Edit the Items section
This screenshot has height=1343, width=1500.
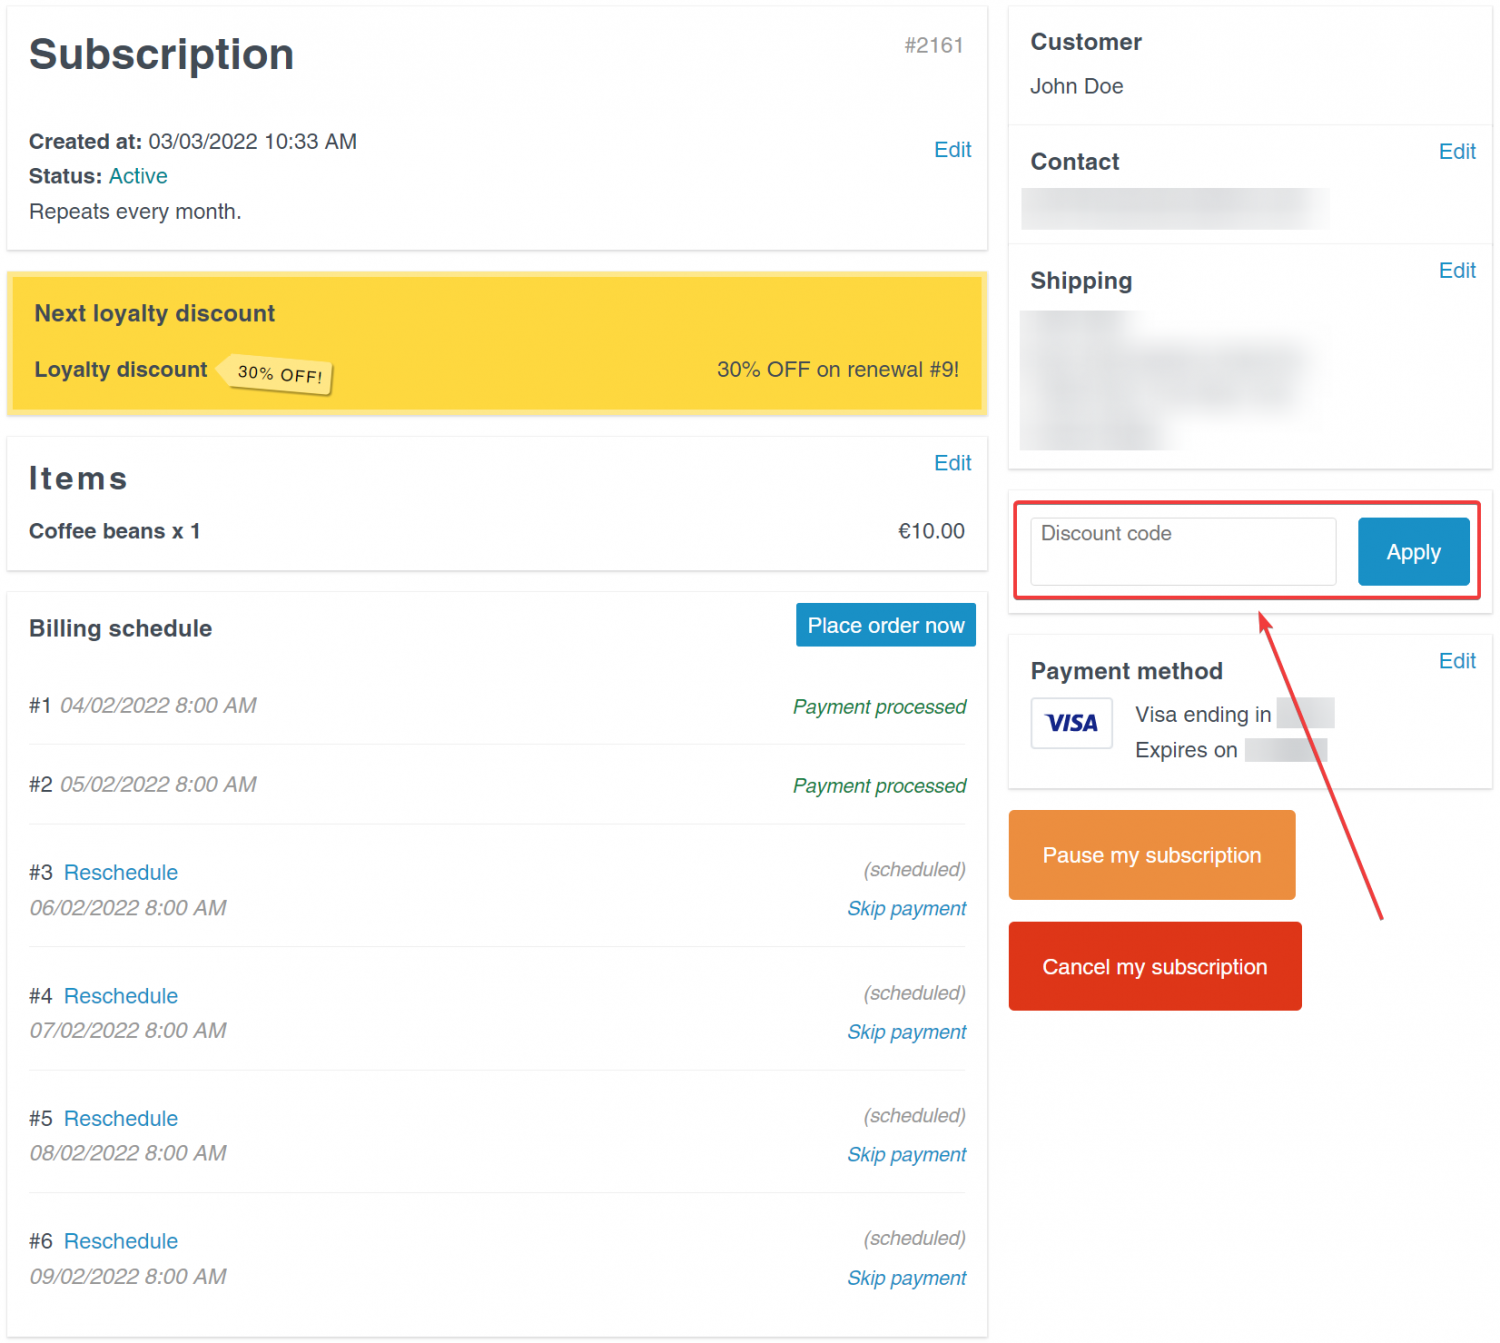(x=952, y=463)
